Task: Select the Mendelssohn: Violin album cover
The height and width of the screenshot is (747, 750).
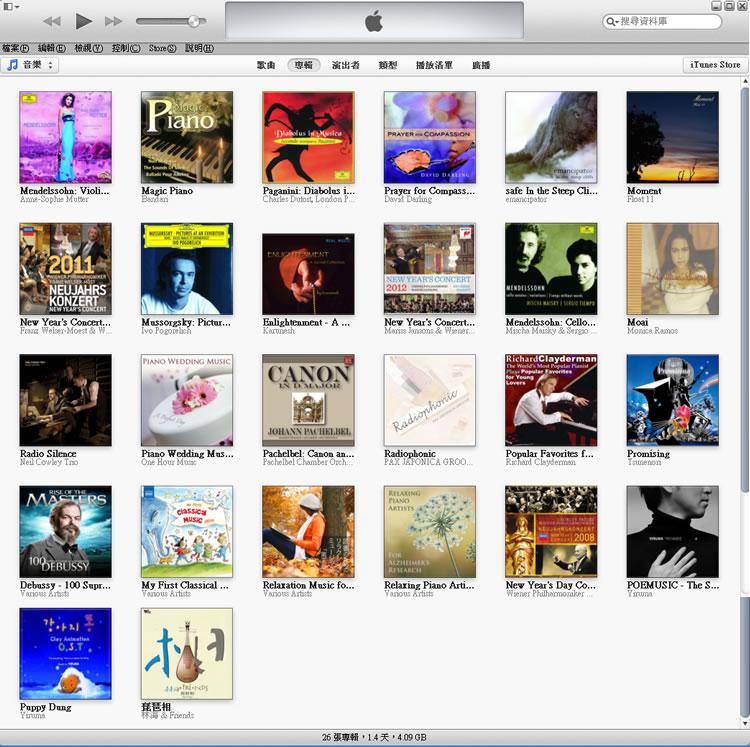Action: pyautogui.click(x=66, y=137)
